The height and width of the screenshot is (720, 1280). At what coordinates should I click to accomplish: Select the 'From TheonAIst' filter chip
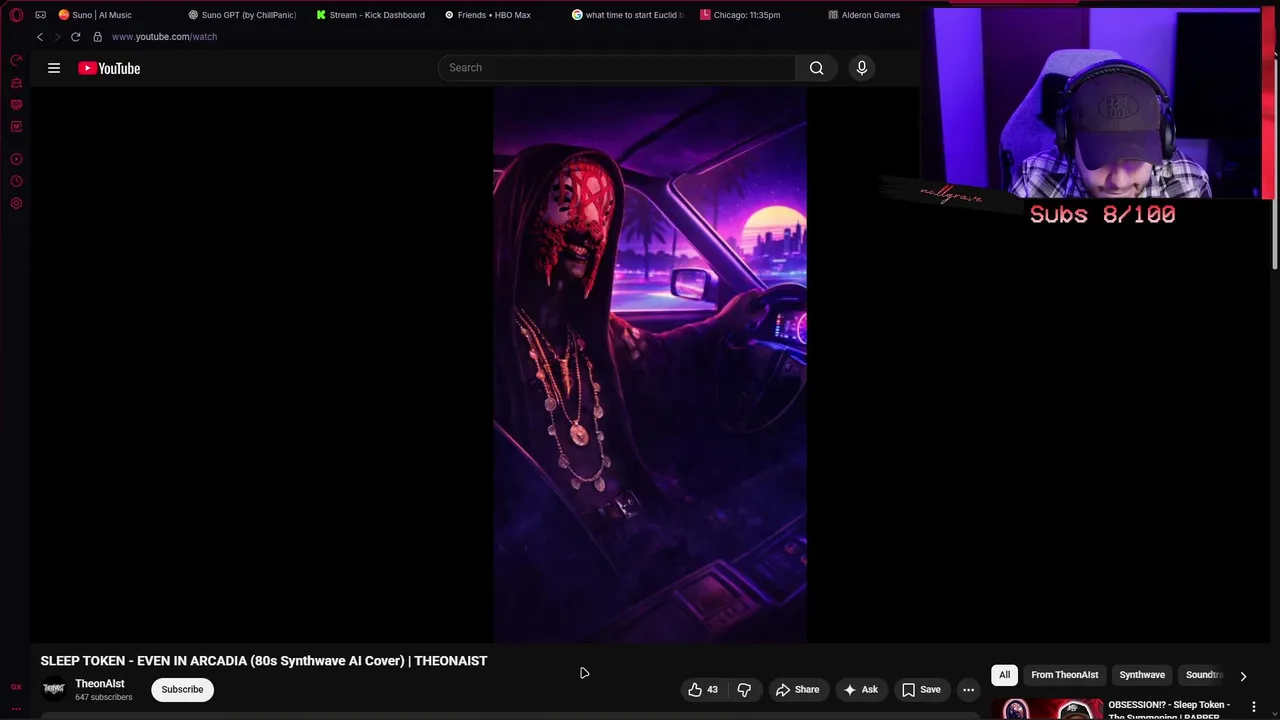click(x=1064, y=675)
